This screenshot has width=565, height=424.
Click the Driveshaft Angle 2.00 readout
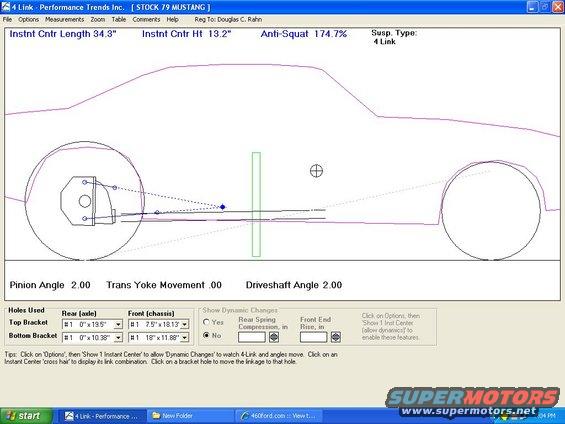pos(294,285)
